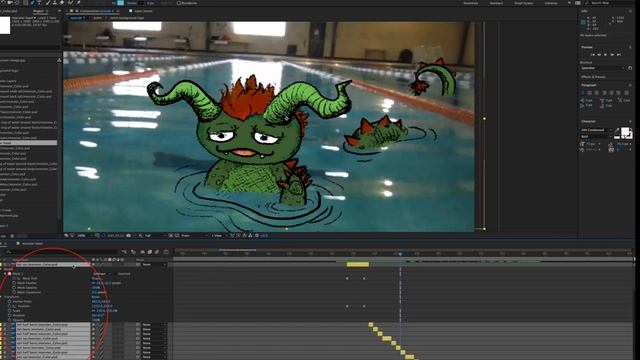
Task: Open the tool Fill color swatch
Action: (x=120, y=2)
